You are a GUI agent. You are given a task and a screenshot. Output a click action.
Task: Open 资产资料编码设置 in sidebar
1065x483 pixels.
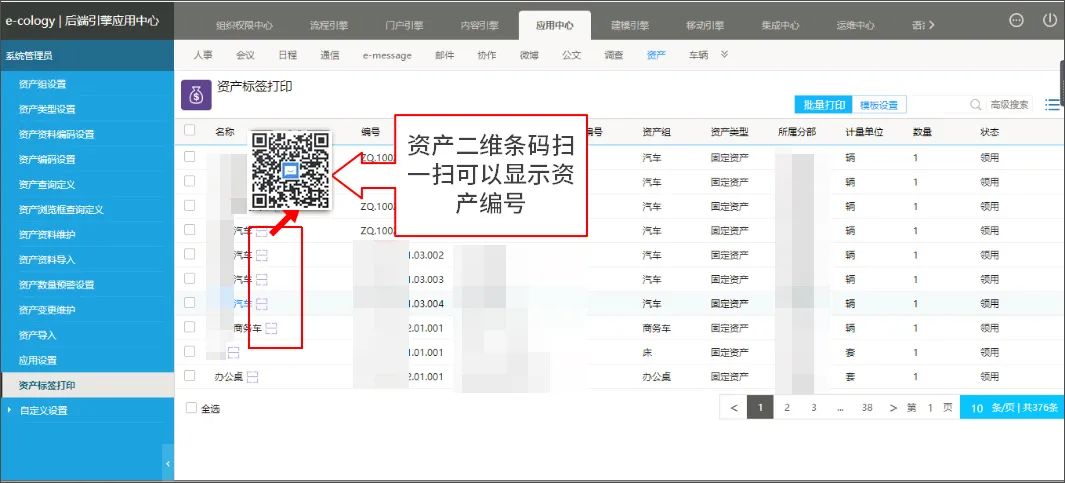tap(56, 135)
